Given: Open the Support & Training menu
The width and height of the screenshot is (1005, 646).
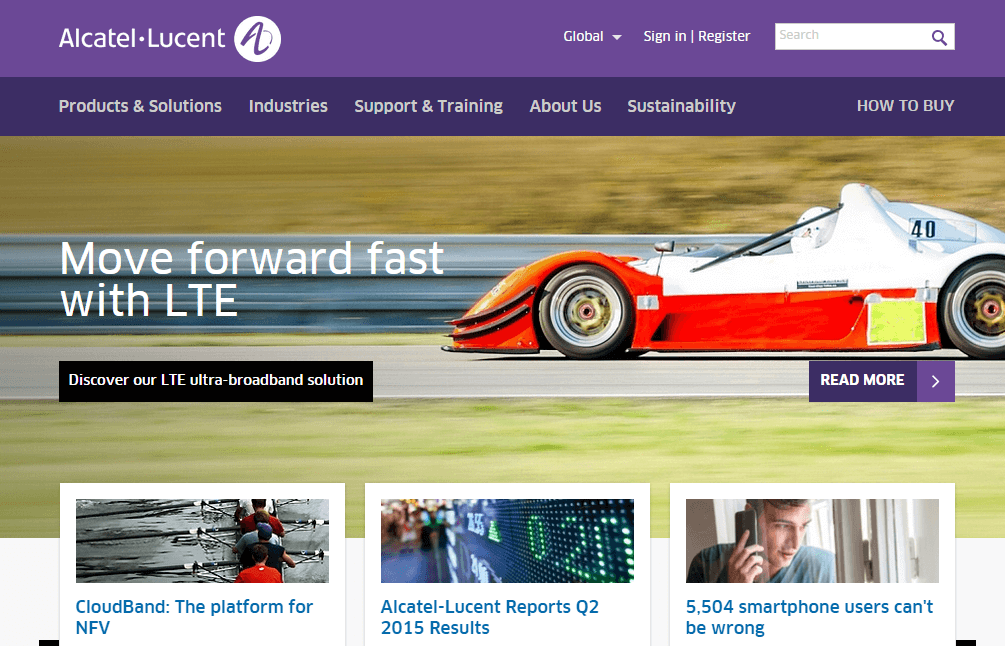Looking at the screenshot, I should pos(428,106).
